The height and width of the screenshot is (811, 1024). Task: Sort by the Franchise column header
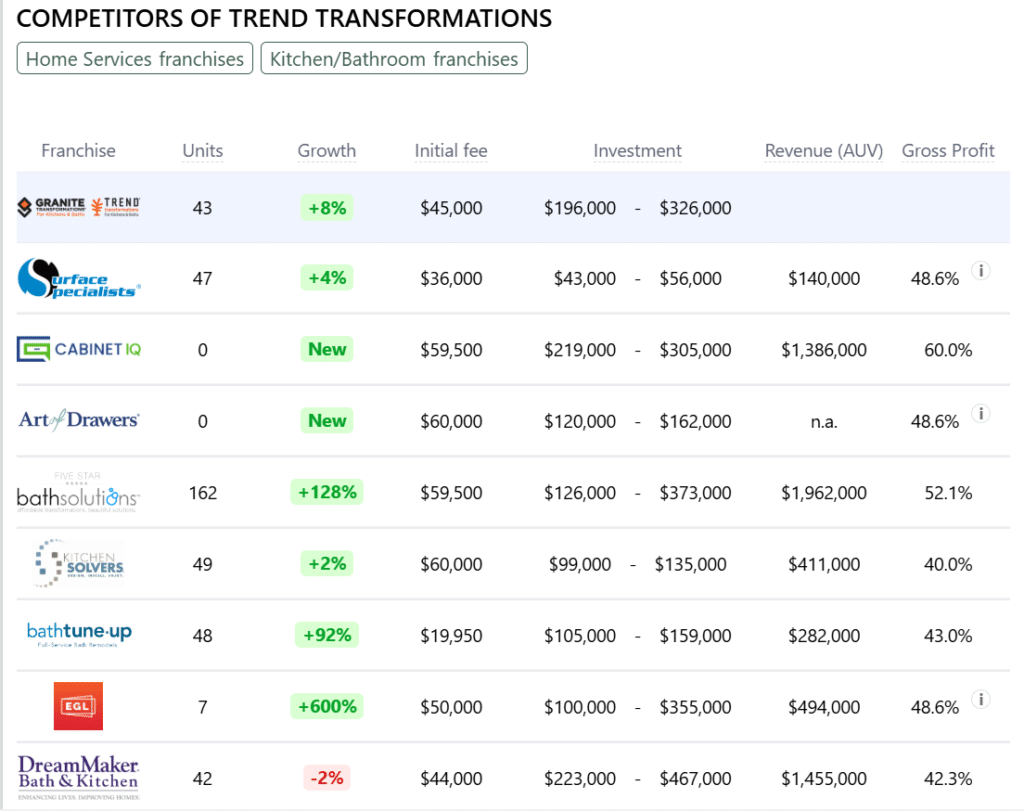(x=78, y=151)
